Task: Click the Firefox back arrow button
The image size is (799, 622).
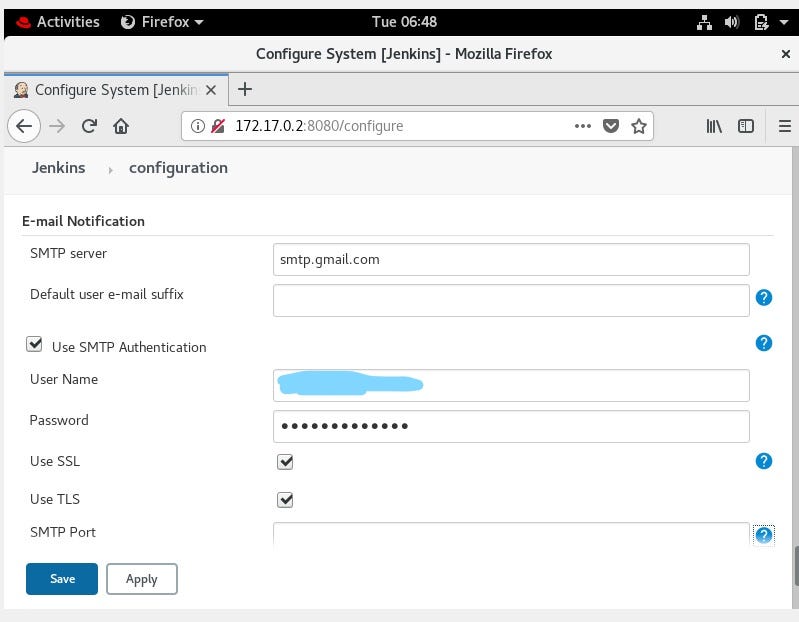Action: pos(24,126)
